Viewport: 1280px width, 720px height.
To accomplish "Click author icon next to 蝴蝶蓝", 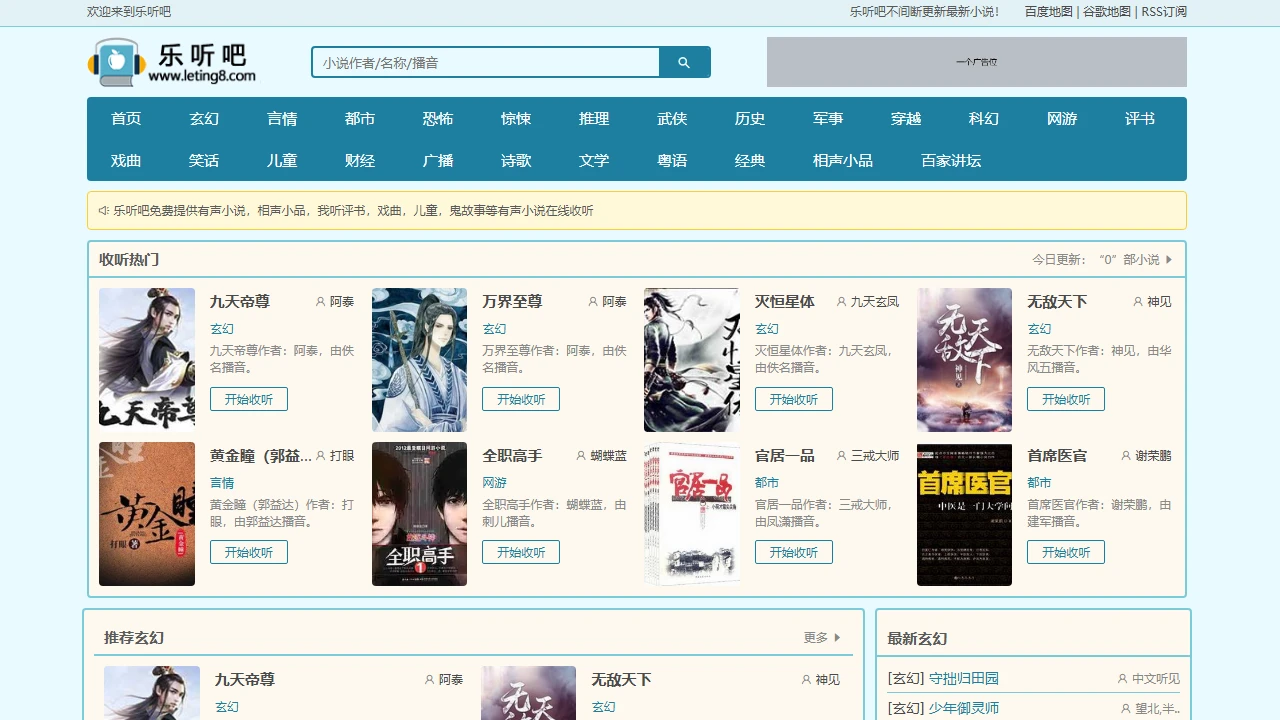I will coord(581,456).
